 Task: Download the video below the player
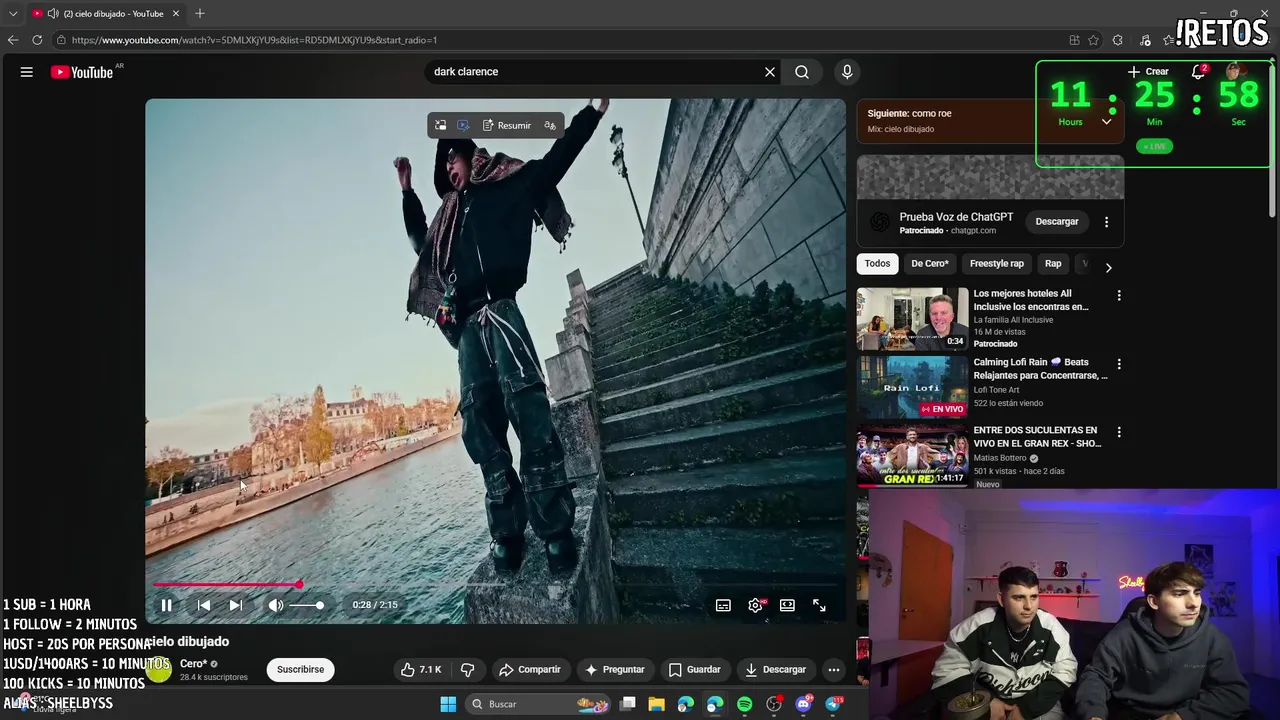[776, 670]
